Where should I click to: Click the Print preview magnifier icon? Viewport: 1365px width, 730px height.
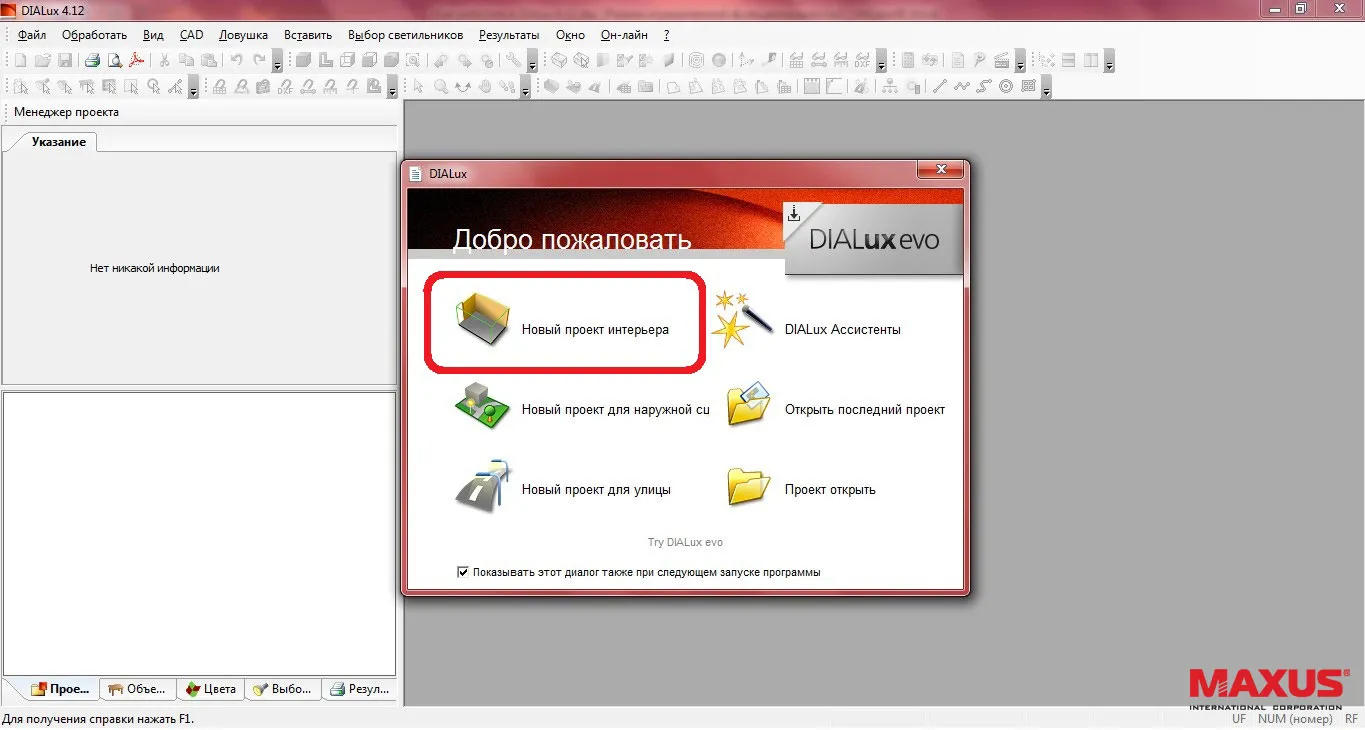point(115,61)
